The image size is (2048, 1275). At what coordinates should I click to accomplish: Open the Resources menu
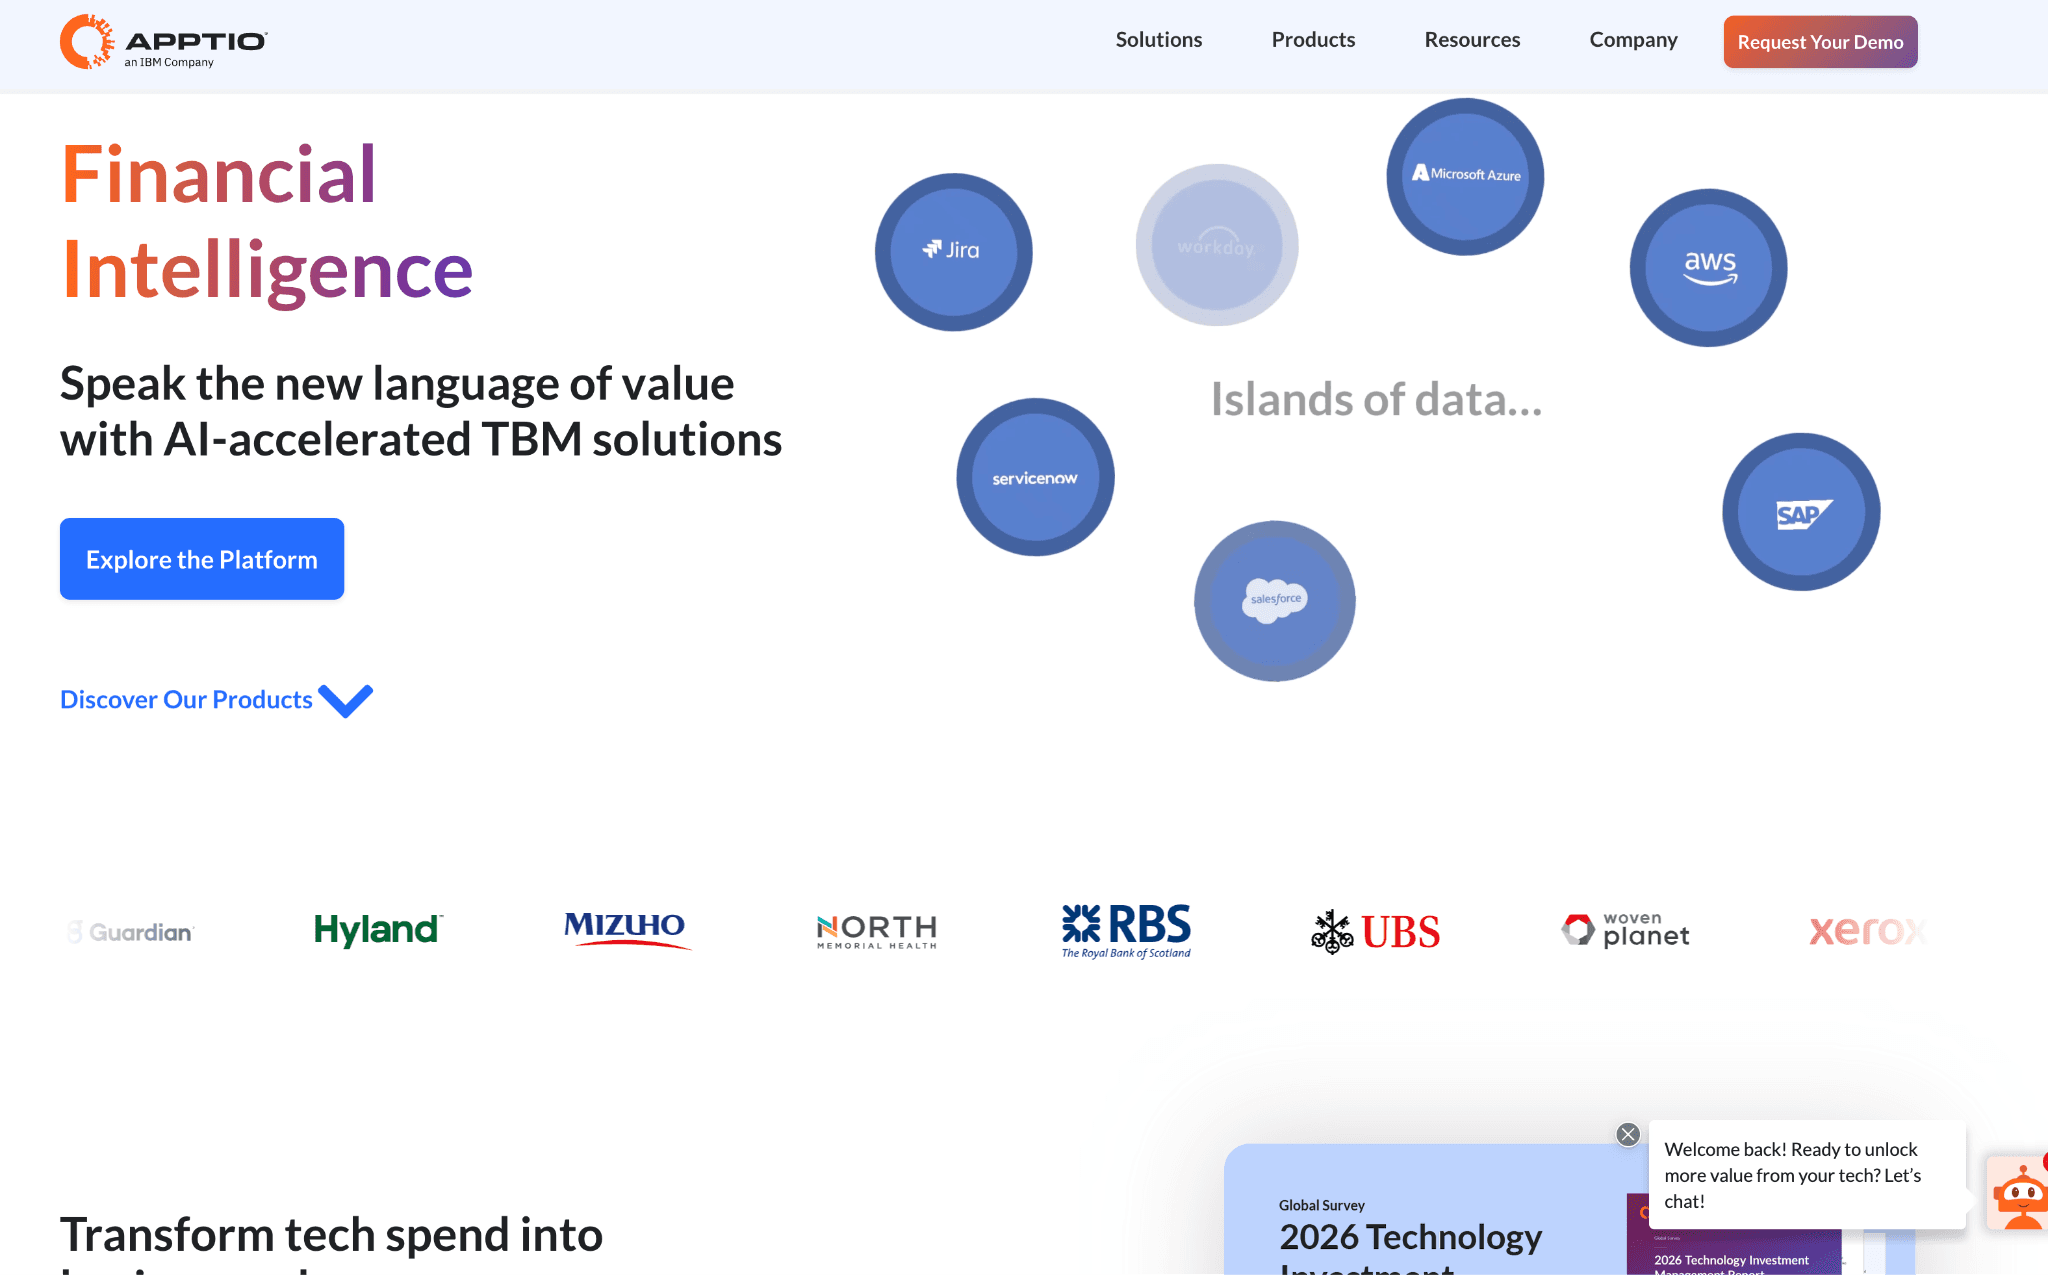pos(1472,40)
